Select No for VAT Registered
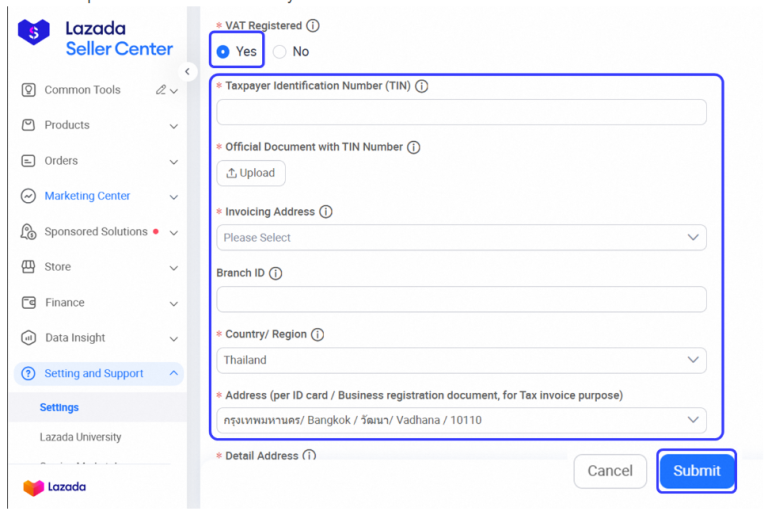This screenshot has width=768, height=515. pyautogui.click(x=280, y=52)
